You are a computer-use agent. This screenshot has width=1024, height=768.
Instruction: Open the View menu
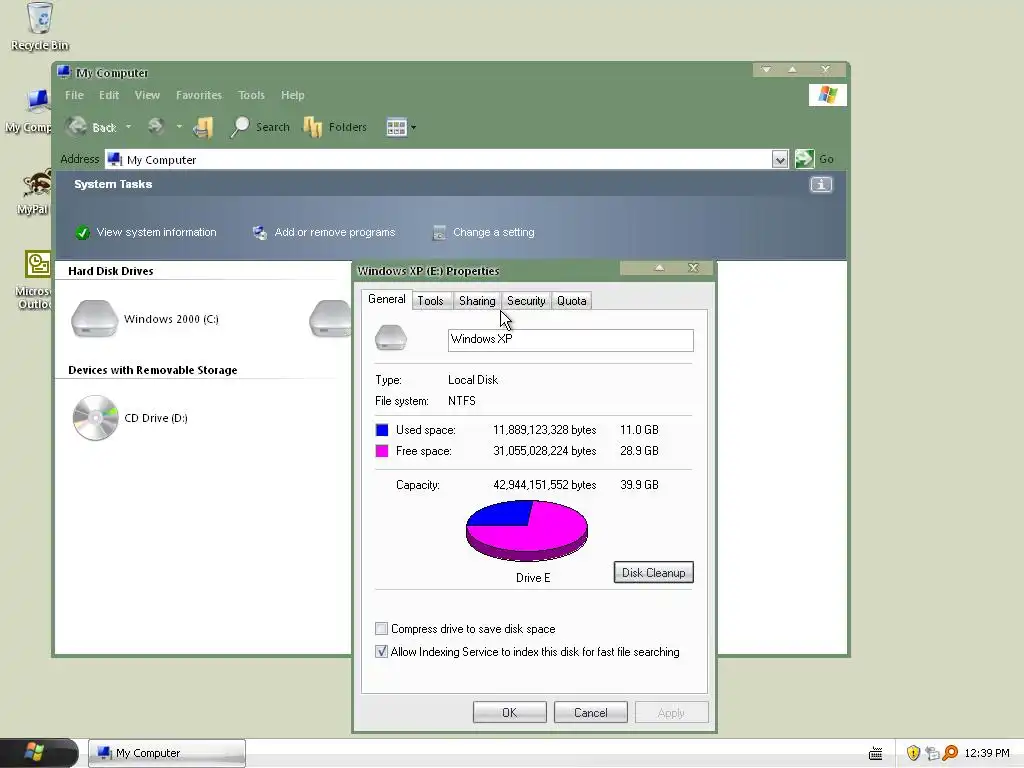coord(148,95)
